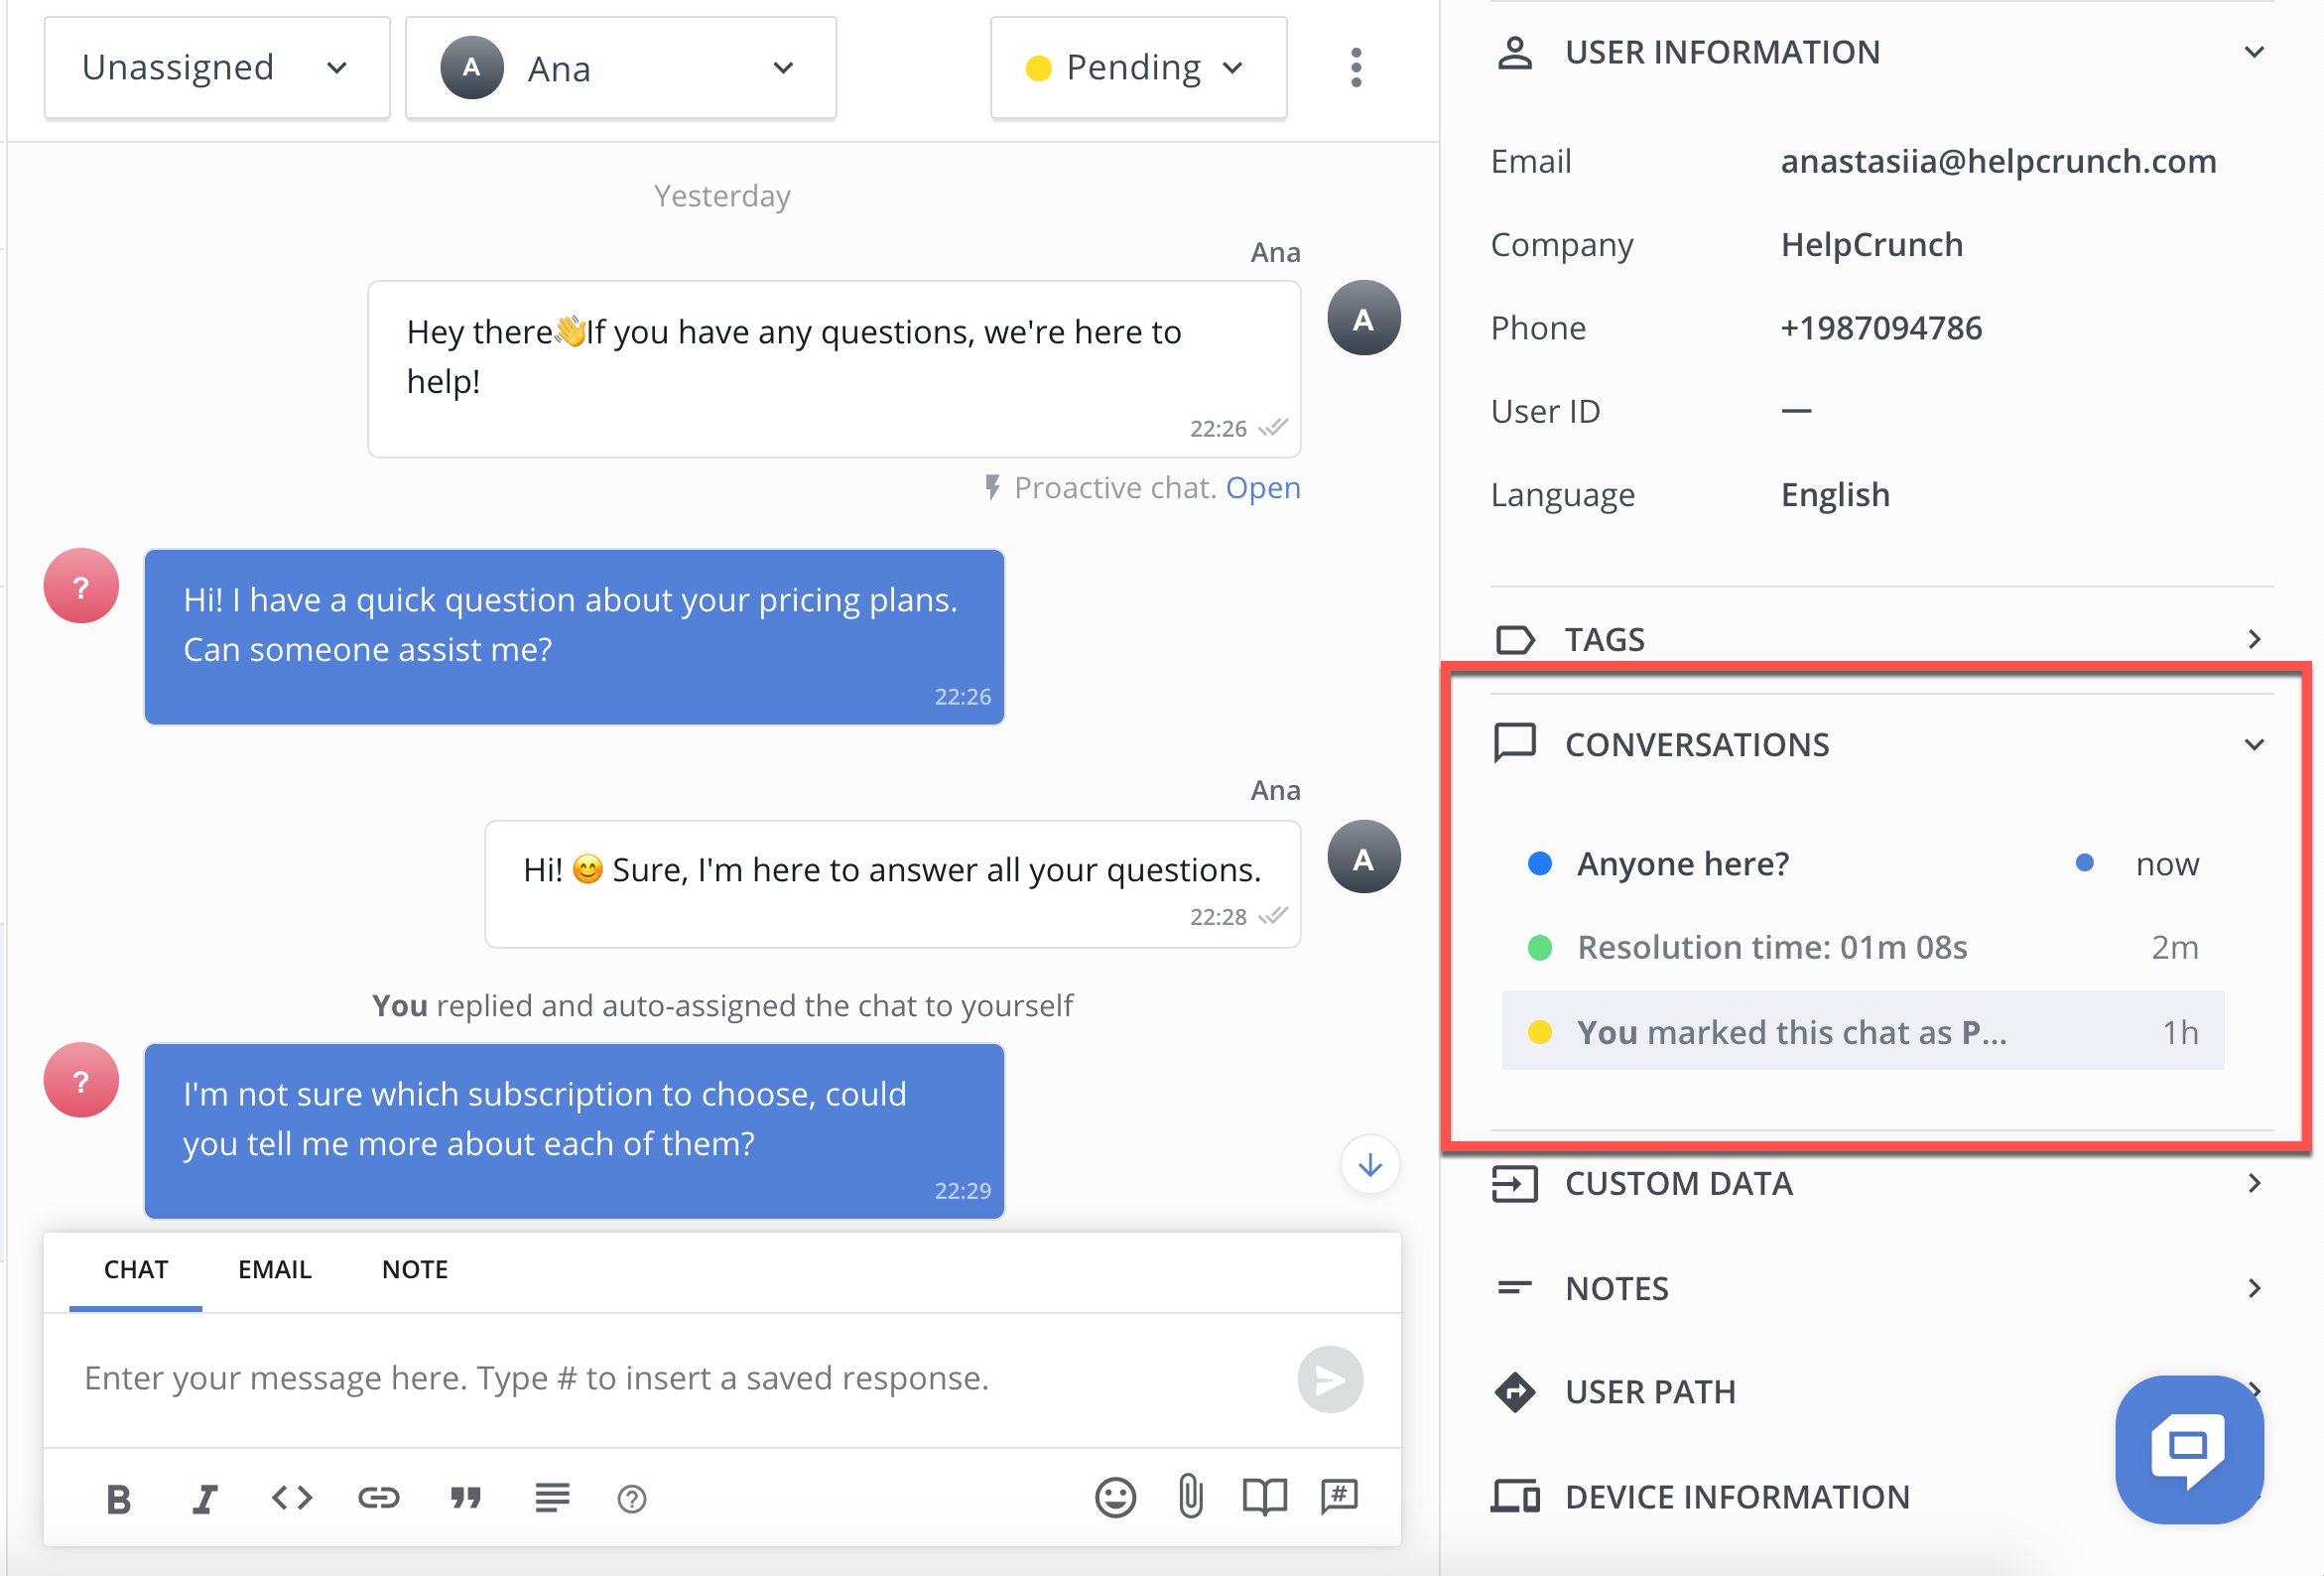This screenshot has width=2324, height=1576.
Task: Insert code snippet formatting
Action: (x=292, y=1498)
